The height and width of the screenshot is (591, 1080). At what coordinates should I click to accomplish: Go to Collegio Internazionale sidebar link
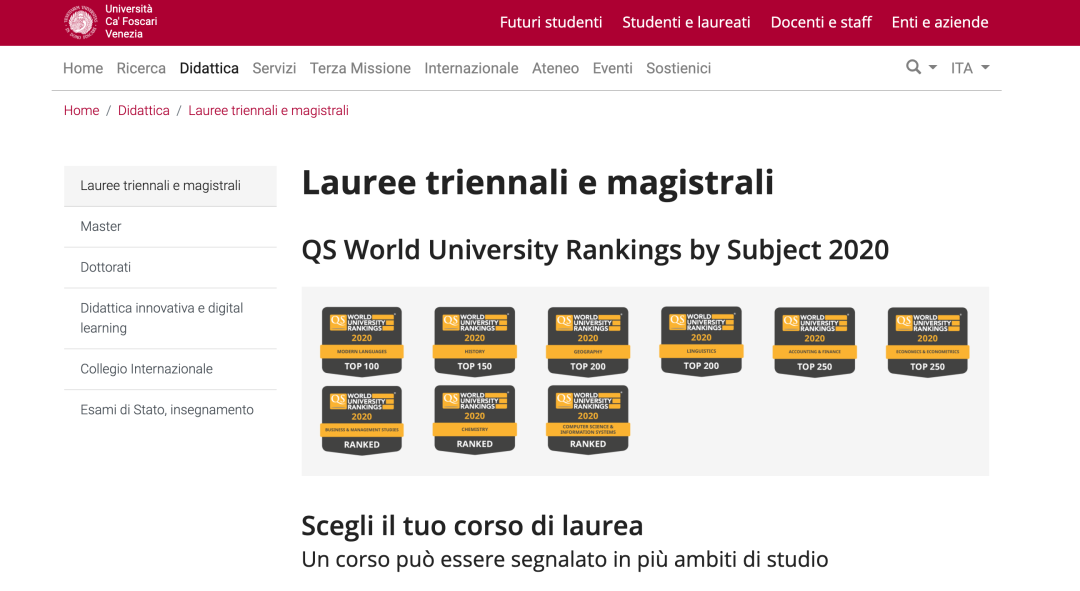coord(170,369)
